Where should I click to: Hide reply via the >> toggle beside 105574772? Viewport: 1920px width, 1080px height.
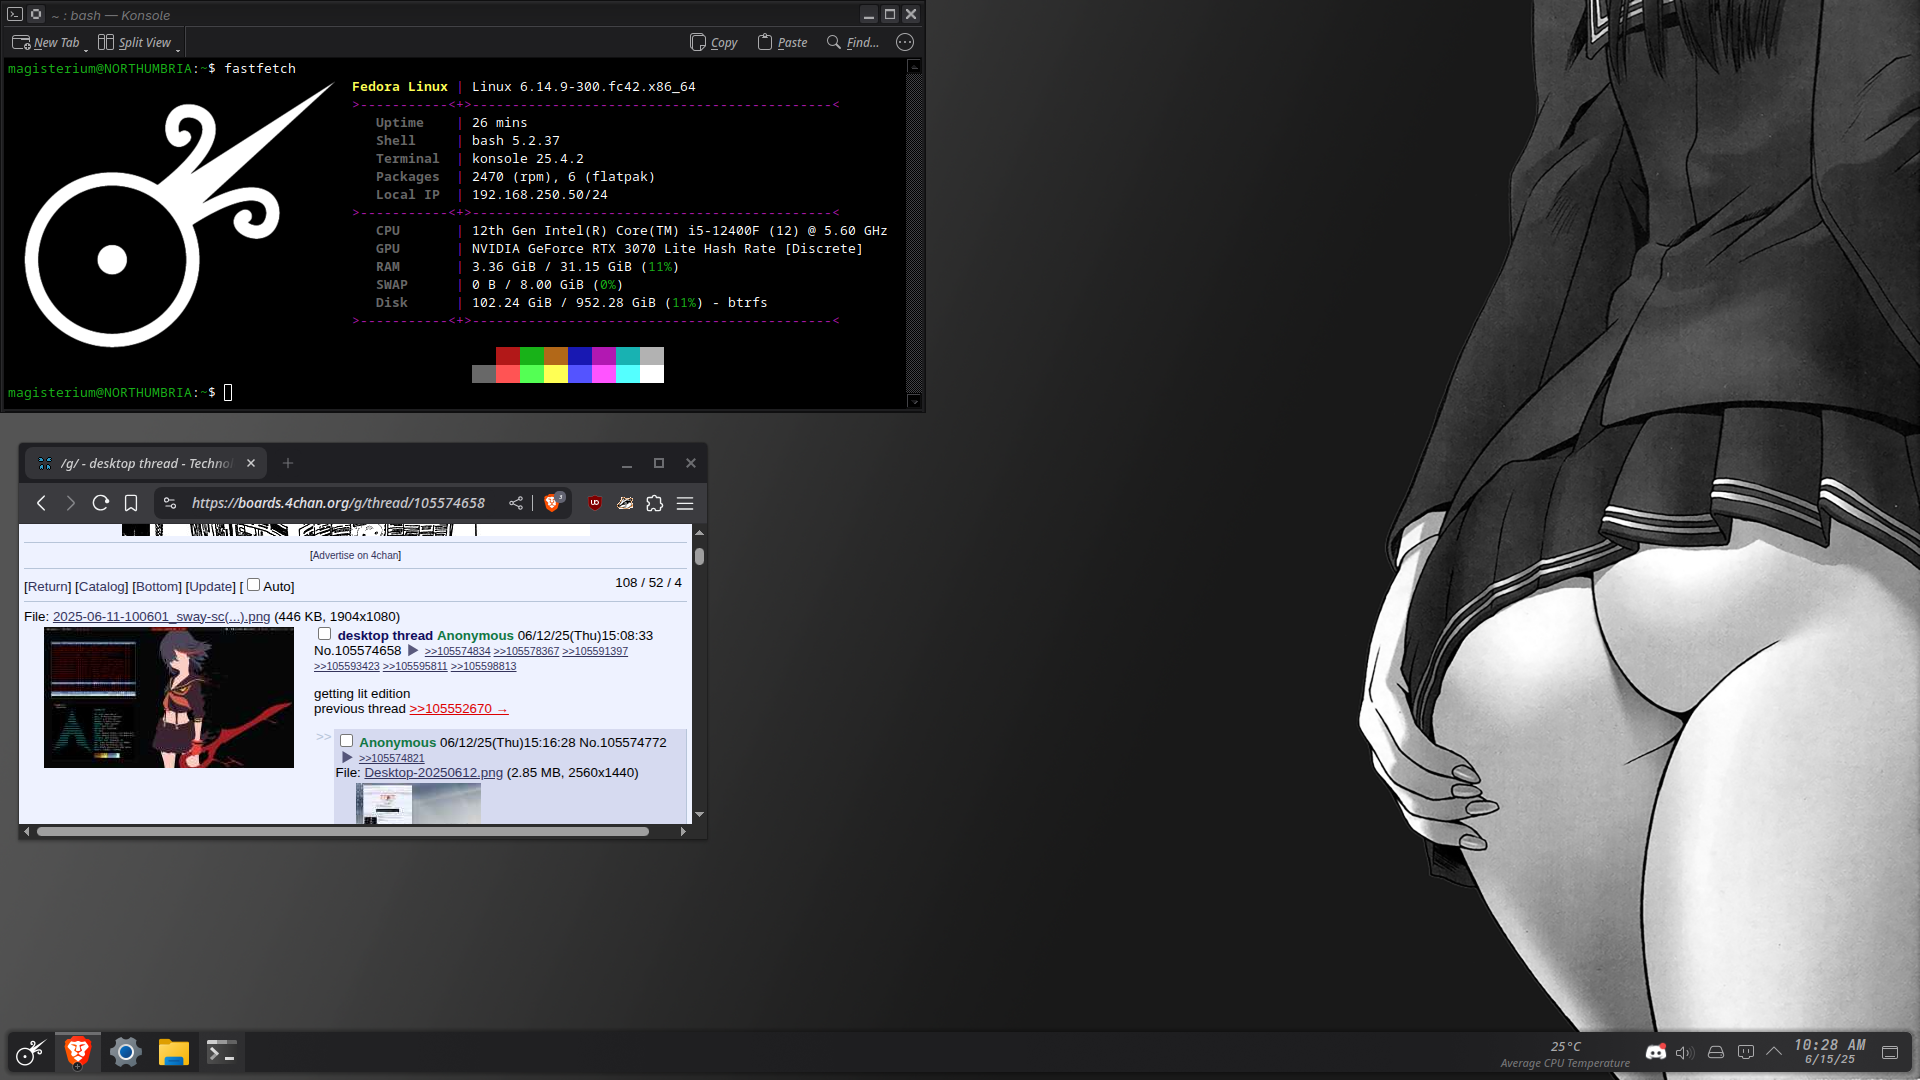[x=323, y=737]
